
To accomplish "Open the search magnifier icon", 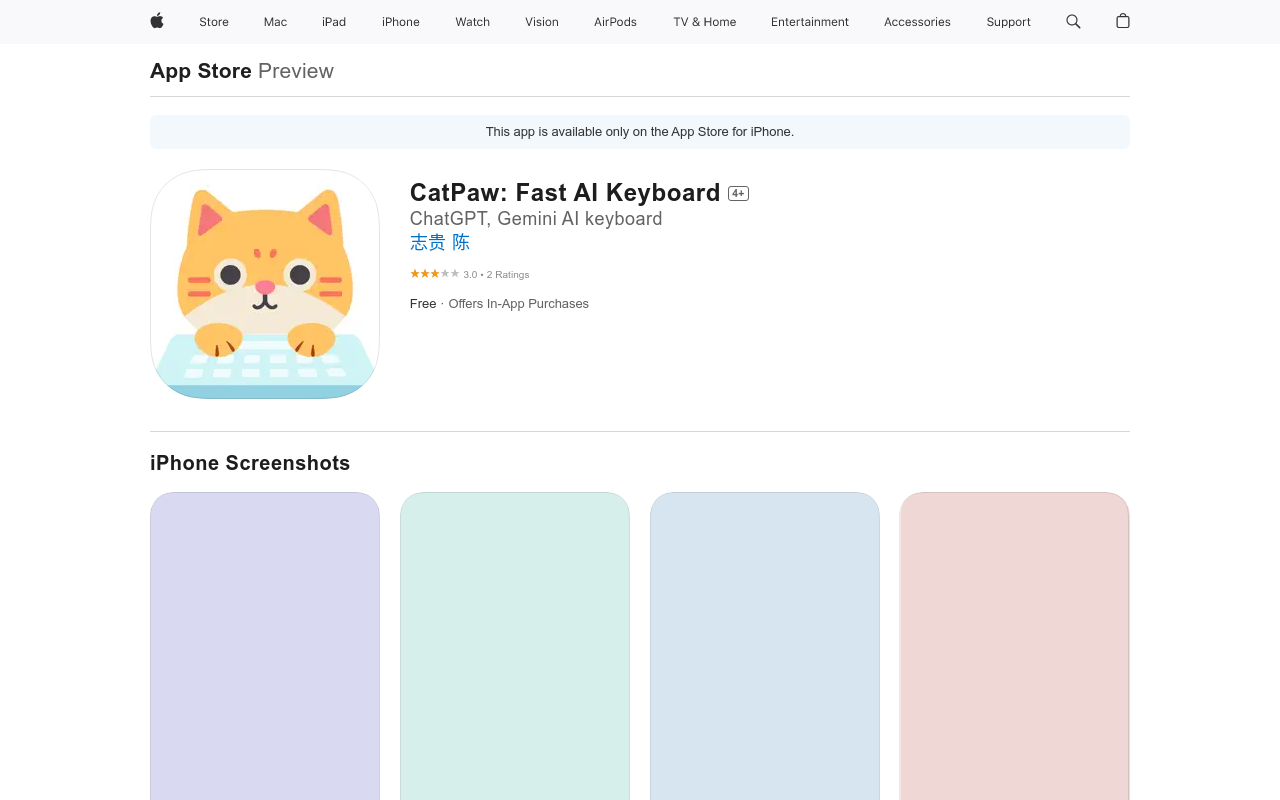I will point(1073,21).
